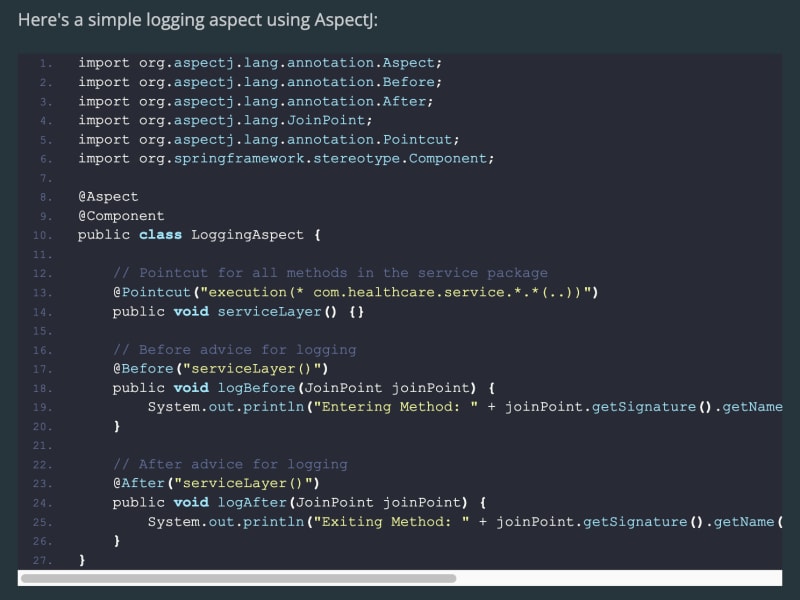800x600 pixels.
Task: Click the heading text mentioning AspectJ
Action: click(x=198, y=20)
